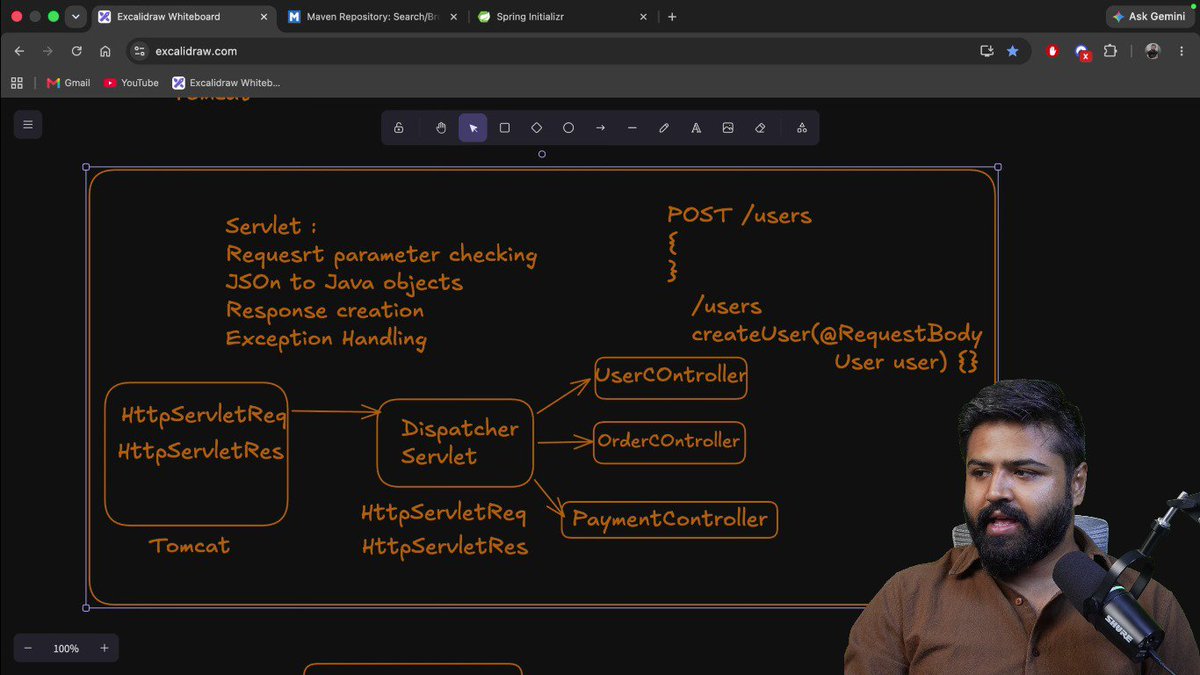
Task: Select the Diamond shape tool
Action: click(537, 128)
